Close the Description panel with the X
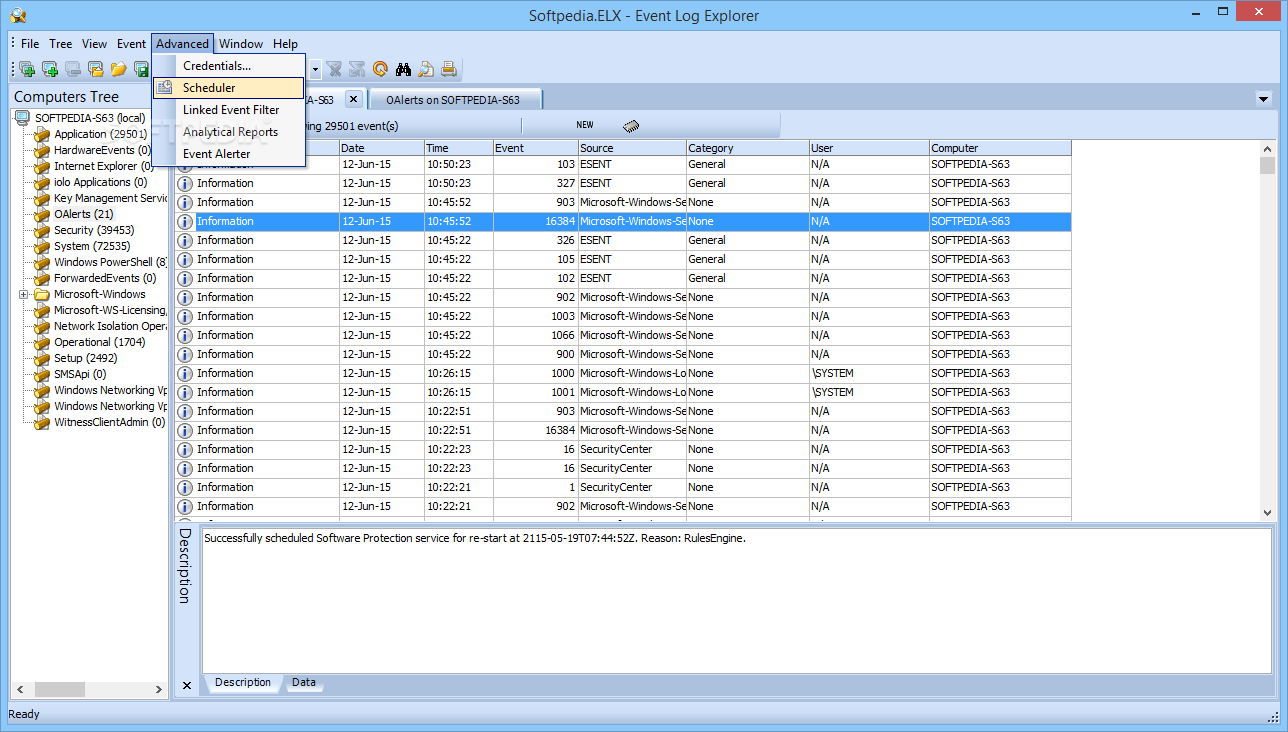This screenshot has height=732, width=1288. (186, 685)
